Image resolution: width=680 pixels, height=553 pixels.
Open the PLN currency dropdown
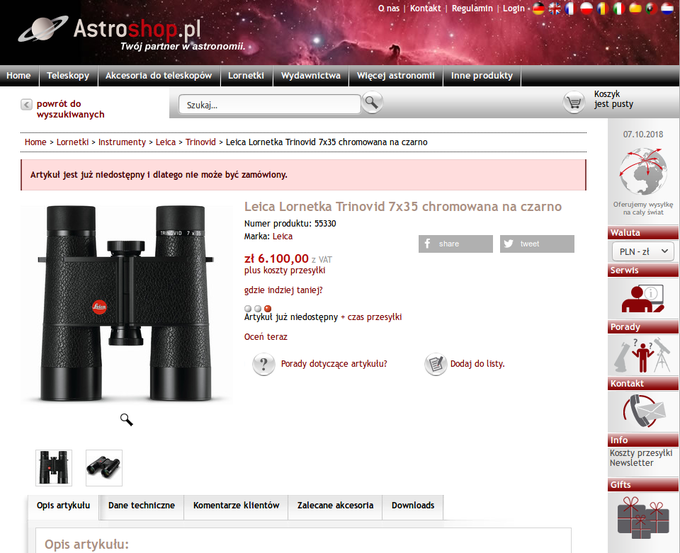coord(643,252)
